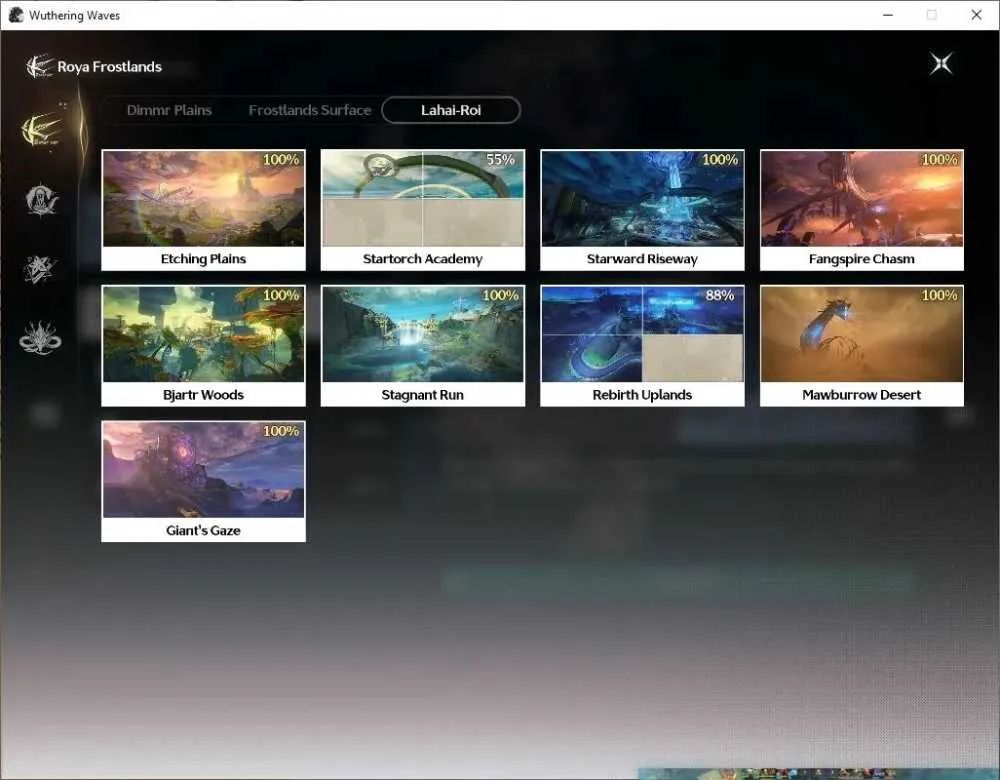1000x780 pixels.
Task: Open the Mawburrow Desert thumbnail
Action: [x=862, y=334]
